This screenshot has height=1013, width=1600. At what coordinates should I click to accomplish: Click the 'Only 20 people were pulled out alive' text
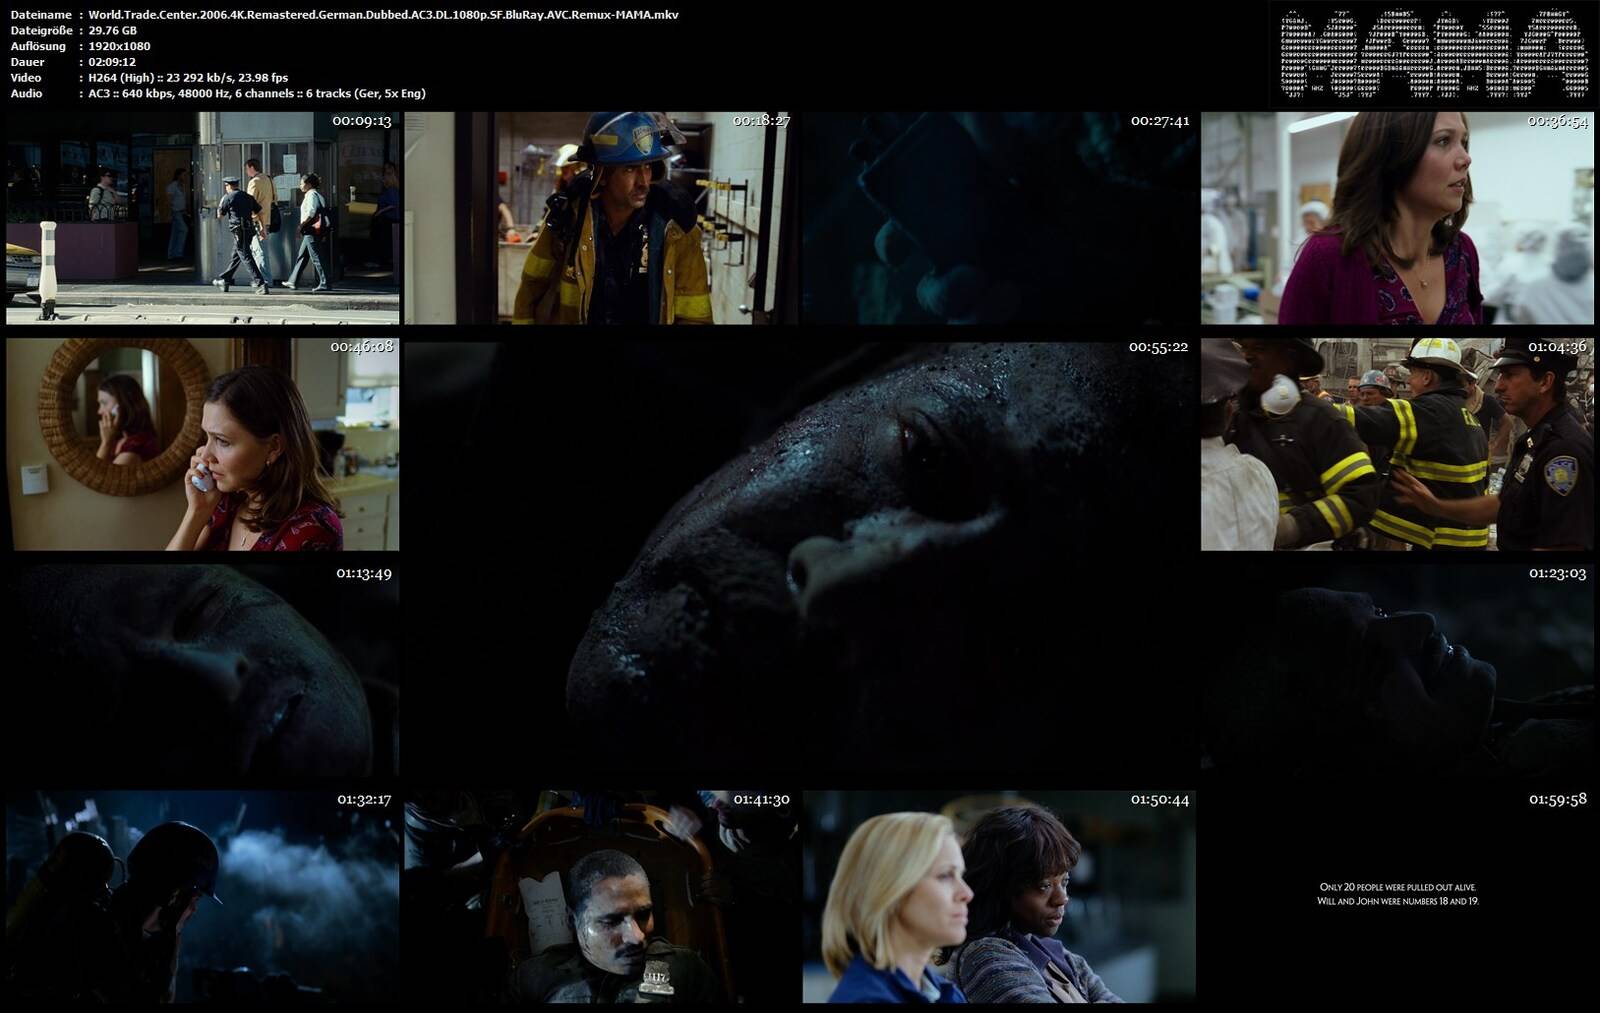1397,887
